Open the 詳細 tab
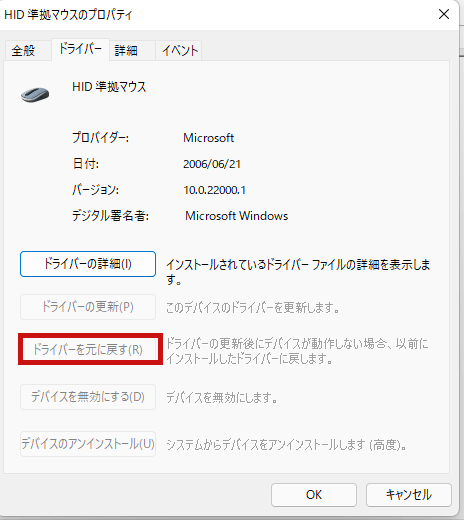Screen dimensions: 464x520 [x=126, y=51]
